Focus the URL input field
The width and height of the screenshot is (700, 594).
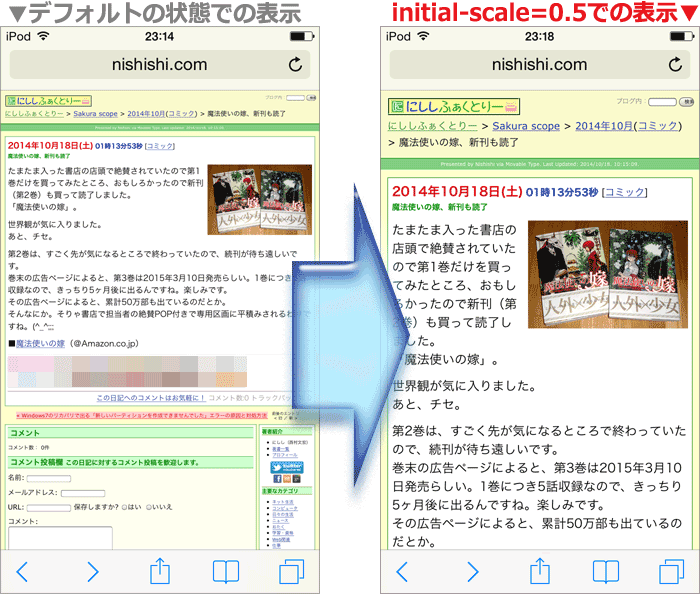point(49,508)
